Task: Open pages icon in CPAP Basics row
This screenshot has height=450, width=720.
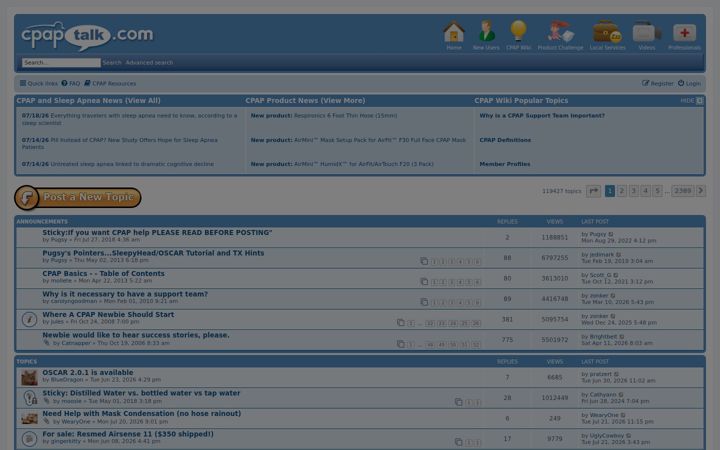Action: tap(424, 281)
